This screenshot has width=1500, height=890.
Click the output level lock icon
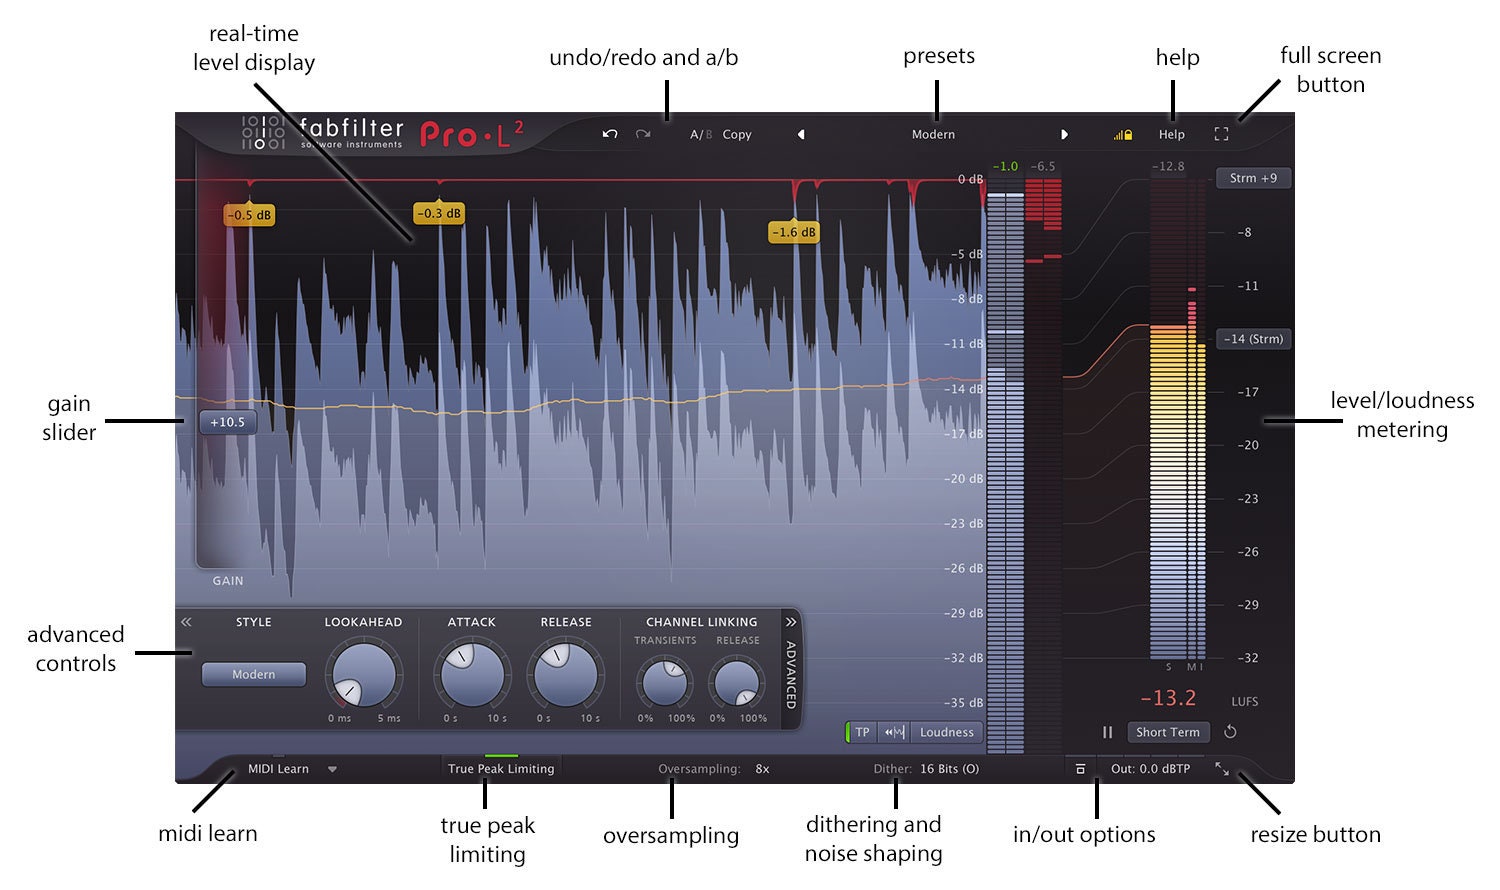tap(1123, 134)
